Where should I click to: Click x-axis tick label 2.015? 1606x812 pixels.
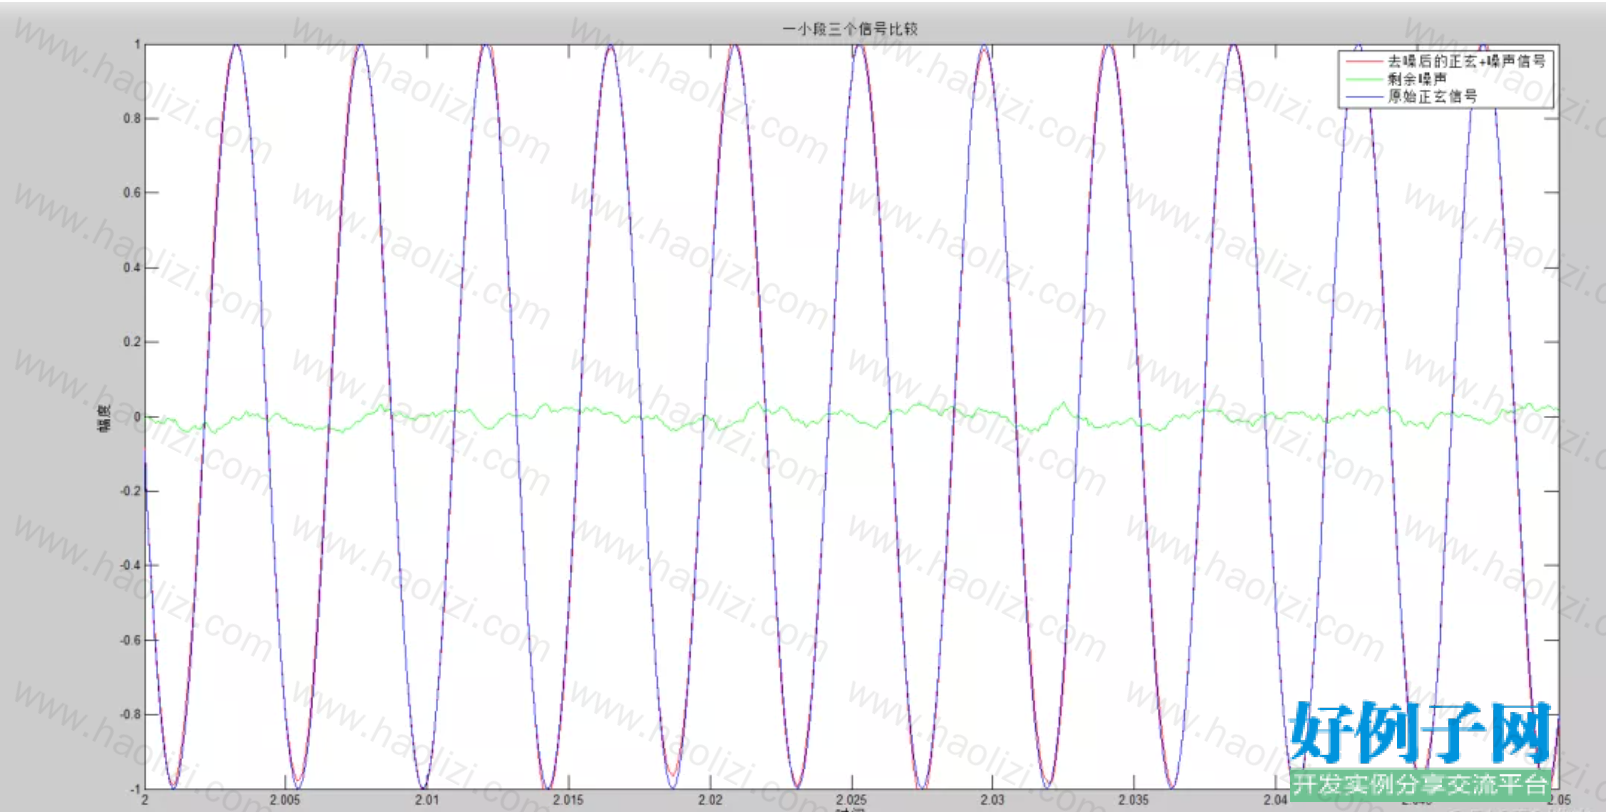(x=568, y=800)
